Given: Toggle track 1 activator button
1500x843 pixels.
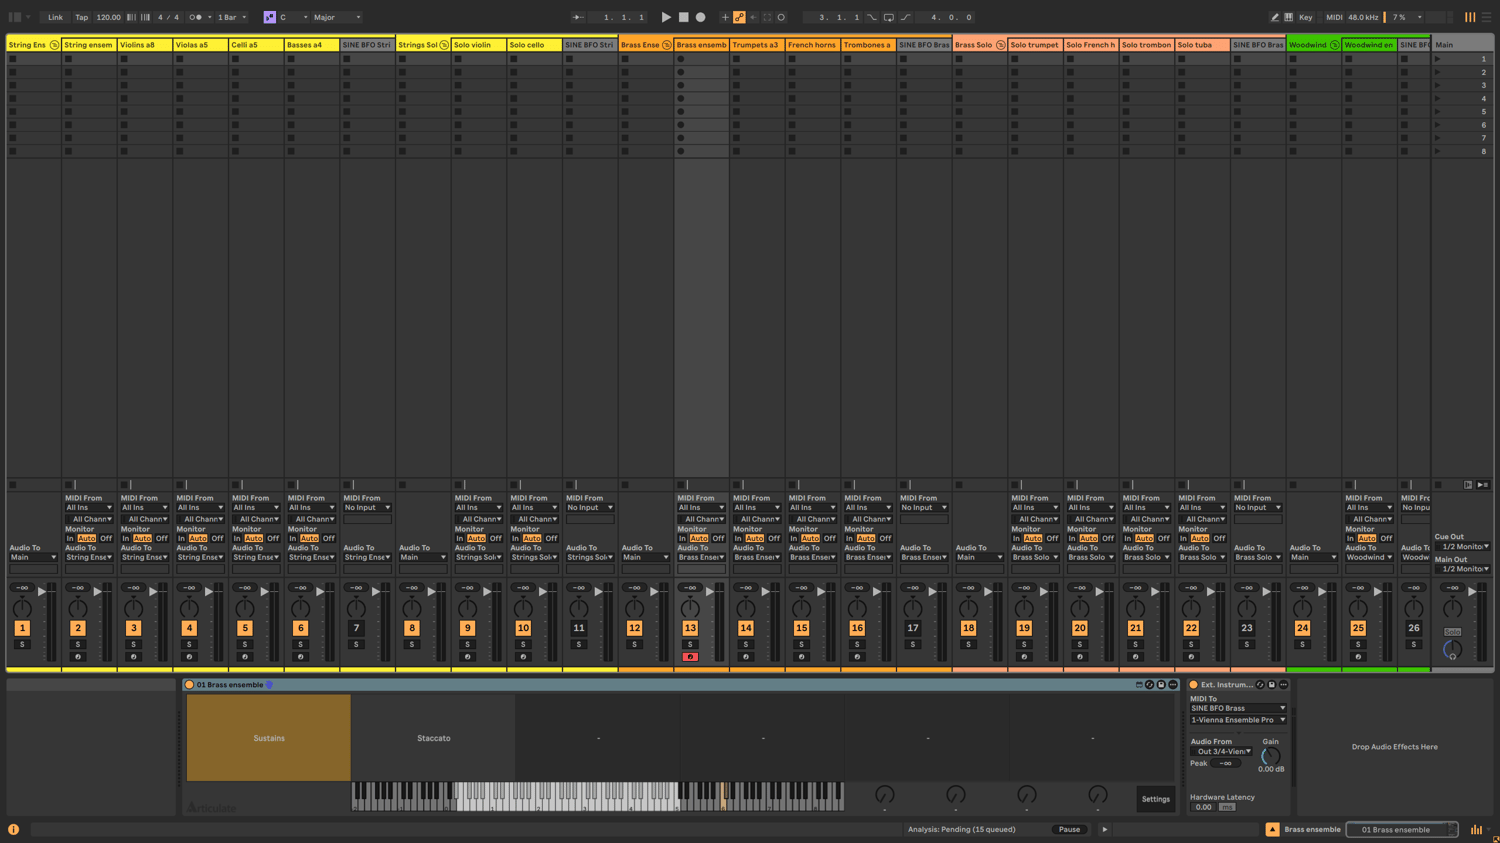Looking at the screenshot, I should pos(22,628).
